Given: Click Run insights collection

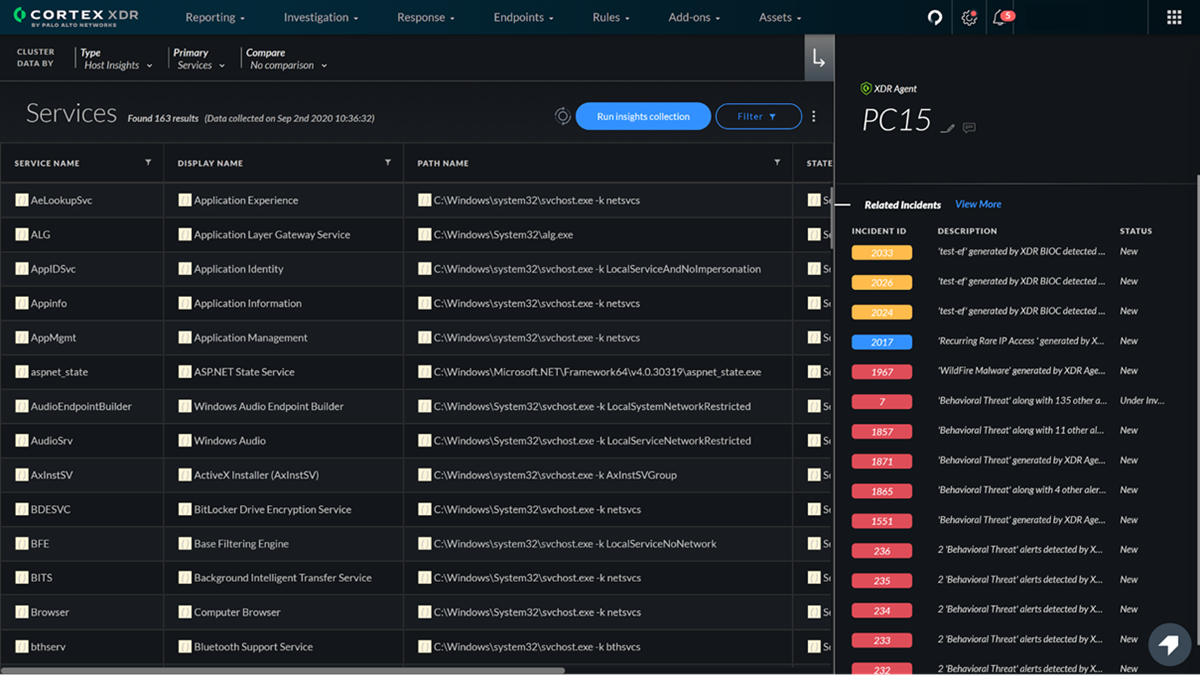Looking at the screenshot, I should pyautogui.click(x=643, y=116).
